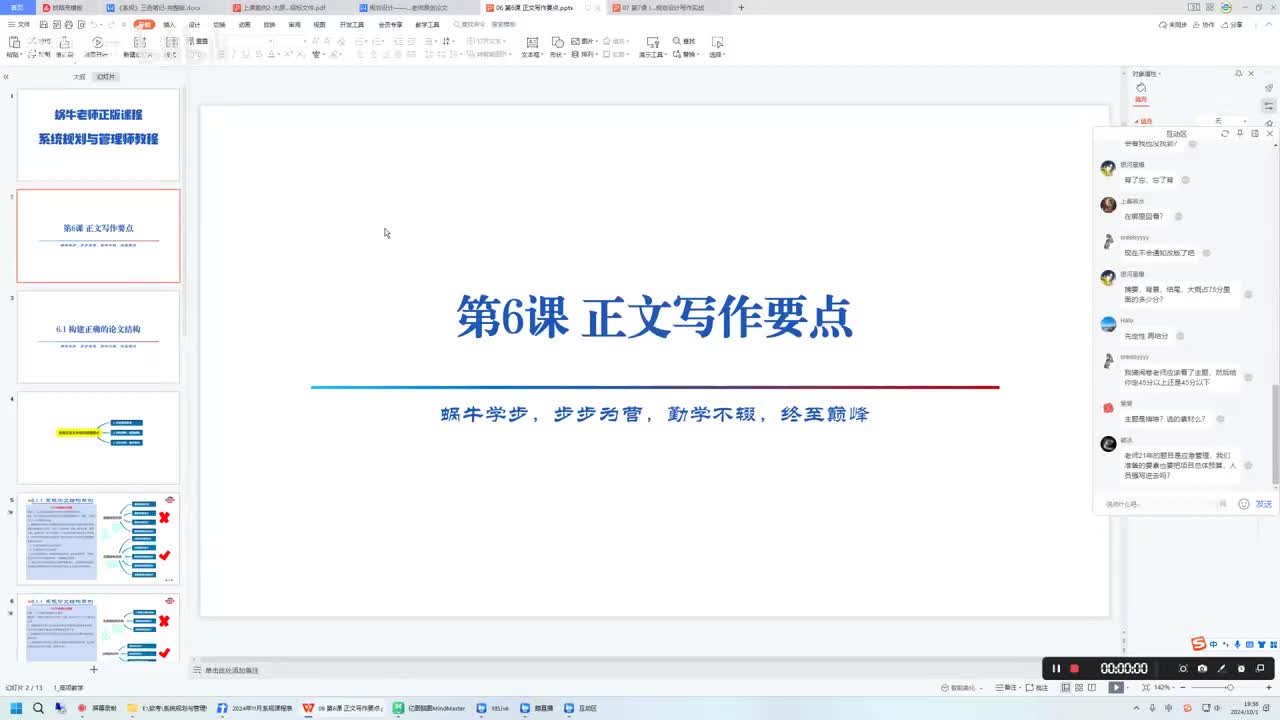Open the 插入 ribbon tab
This screenshot has height=720, width=1280.
click(x=169, y=24)
